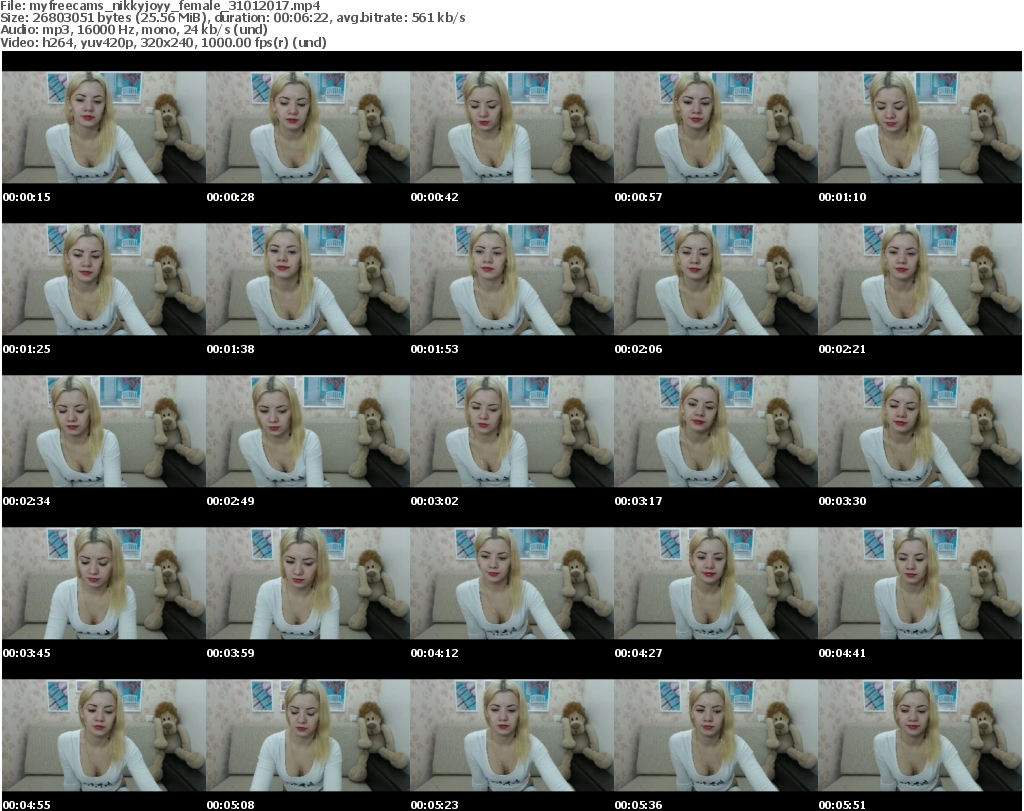Viewport: 1024px width, 811px height.
Task: Click the timestamp label 00:03:59
Action: [x=231, y=653]
